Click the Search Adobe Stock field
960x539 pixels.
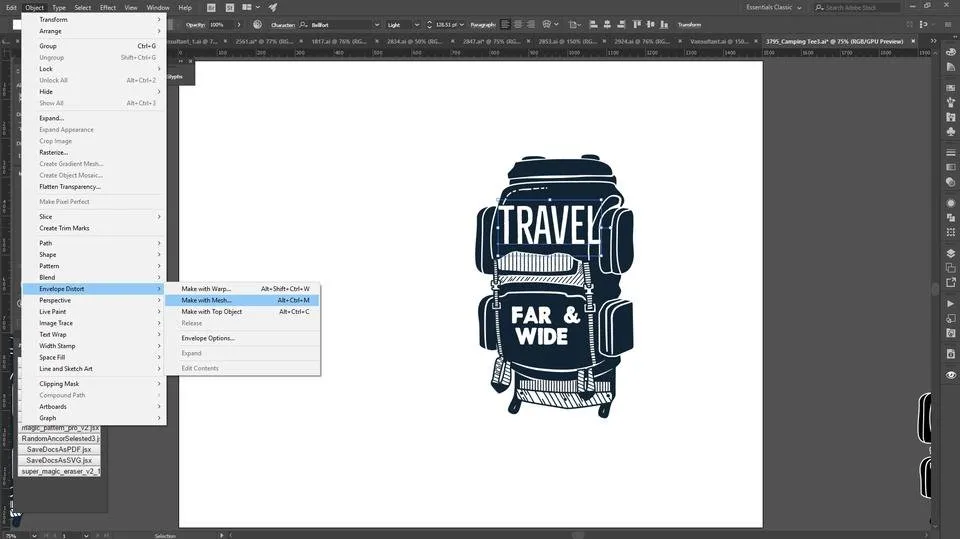(x=857, y=7)
